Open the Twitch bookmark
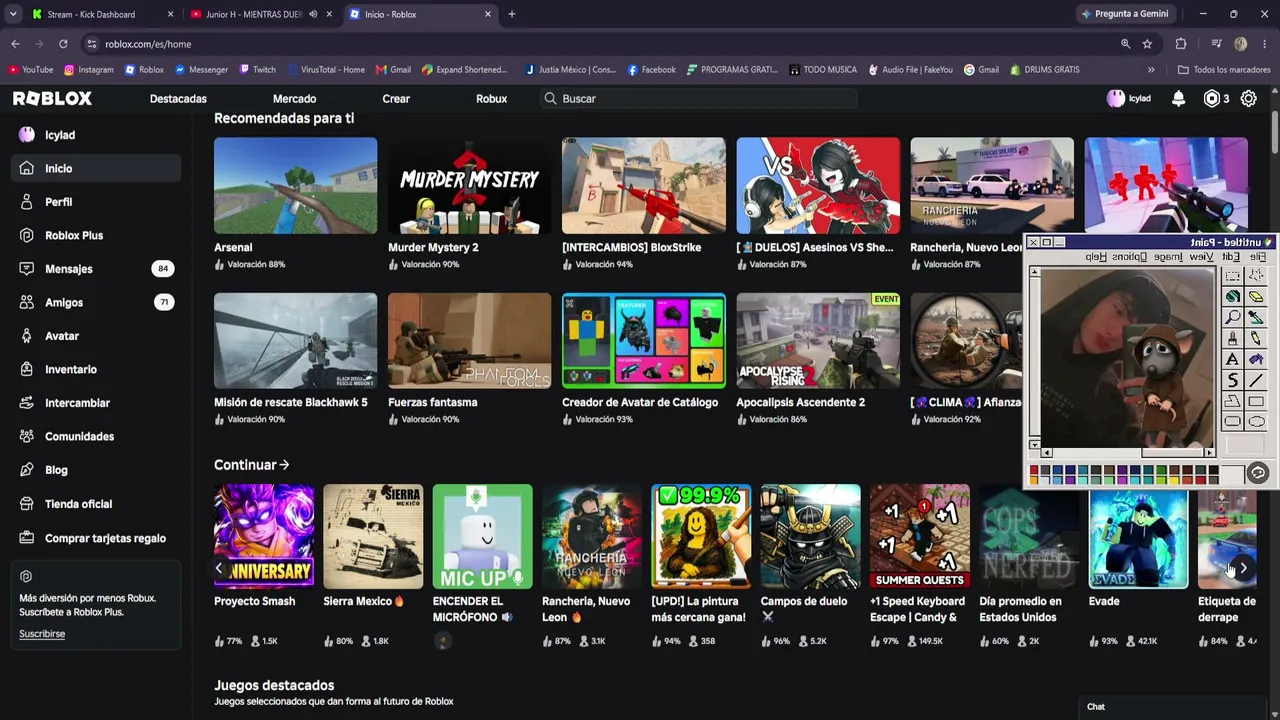The image size is (1280, 720). pos(257,70)
